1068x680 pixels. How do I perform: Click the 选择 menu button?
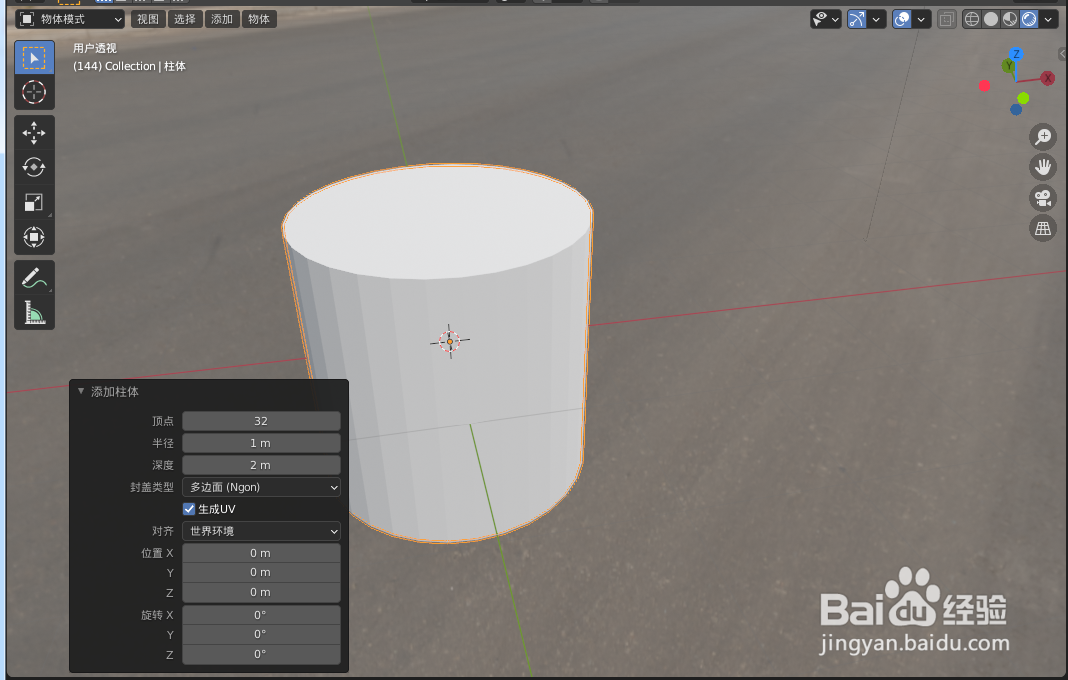pos(185,18)
